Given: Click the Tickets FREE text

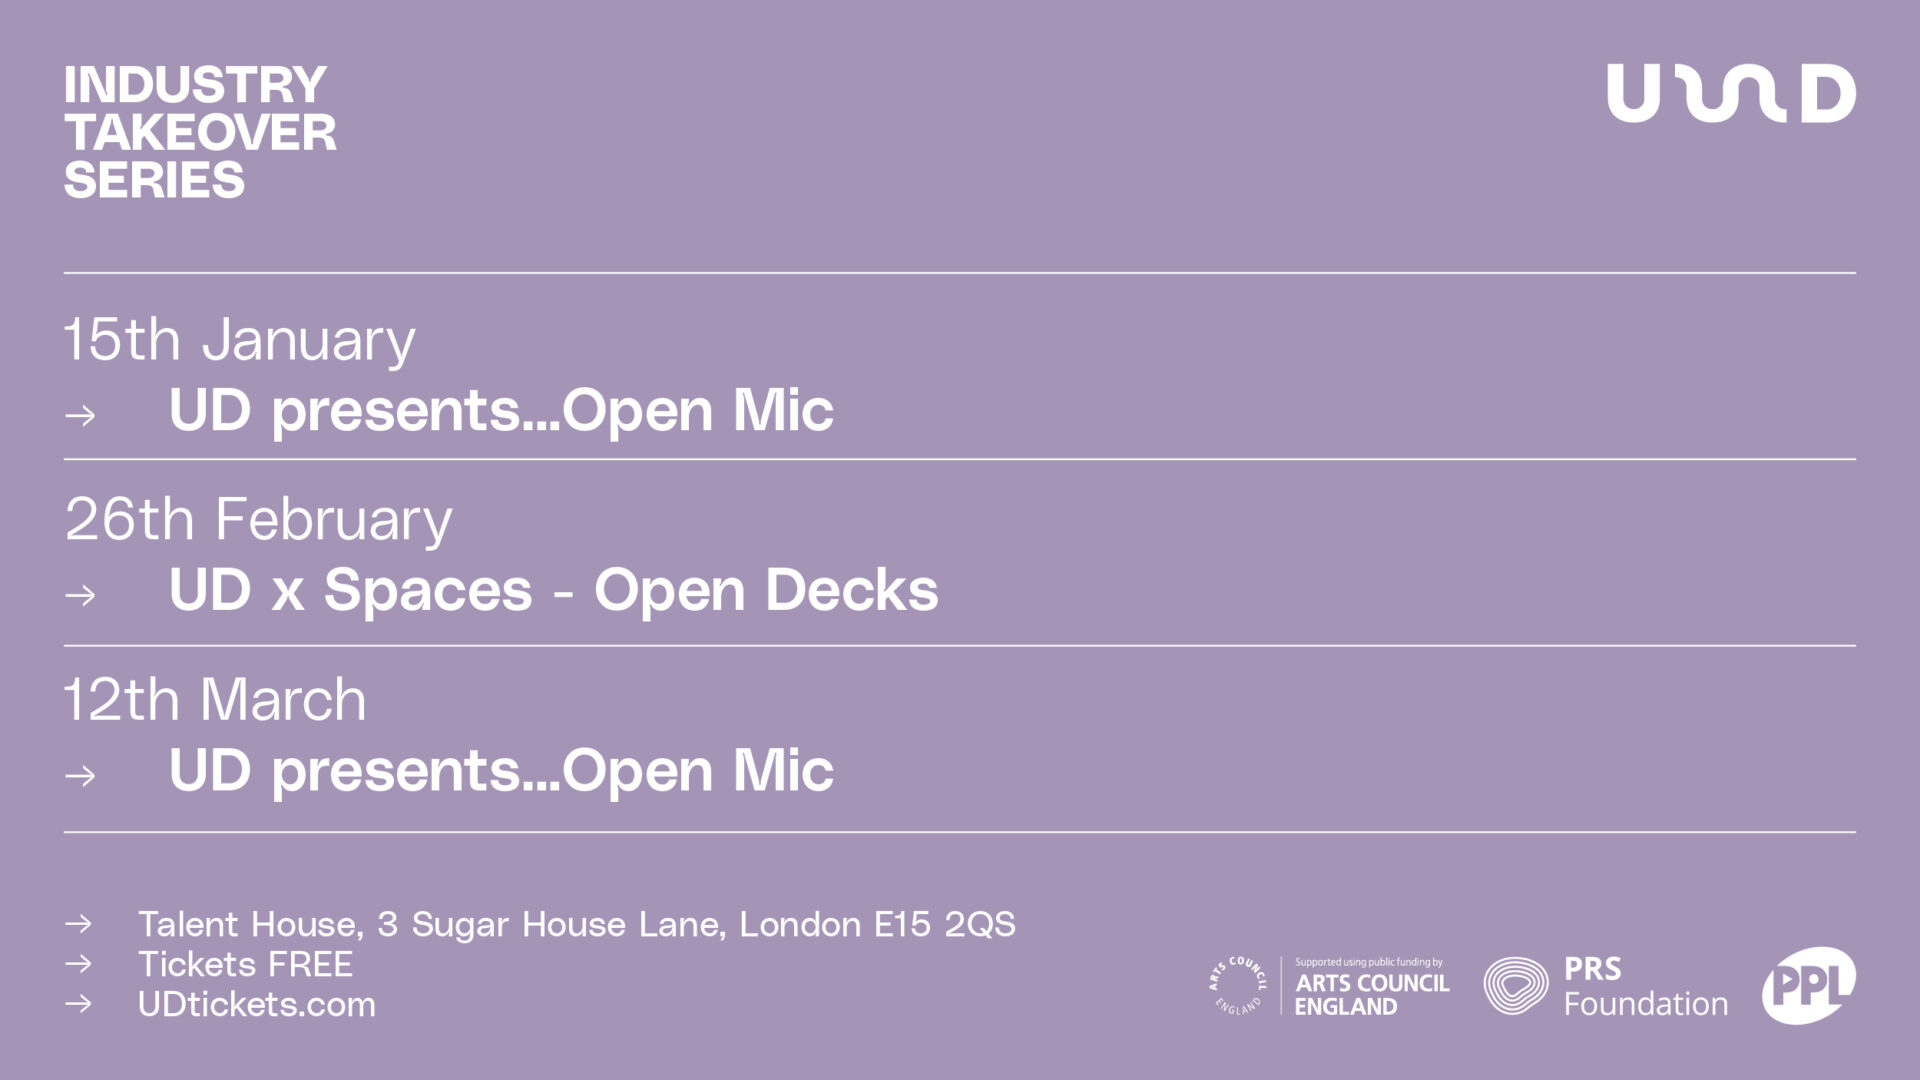Looking at the screenshot, I should click(x=245, y=964).
